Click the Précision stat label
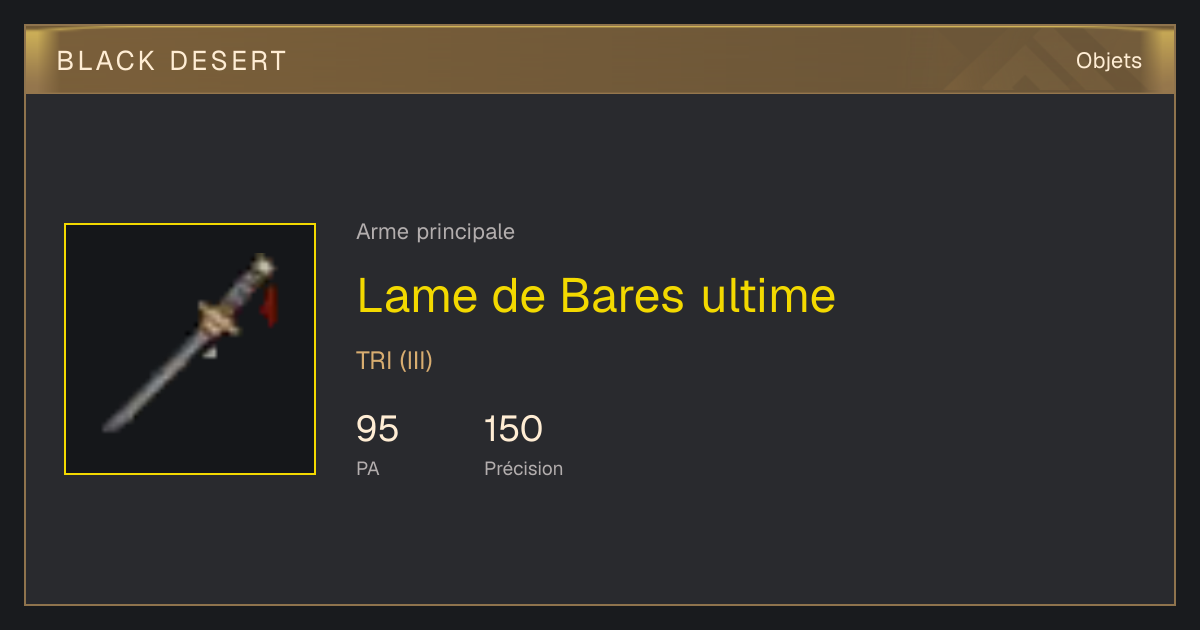This screenshot has width=1200, height=630. [523, 468]
